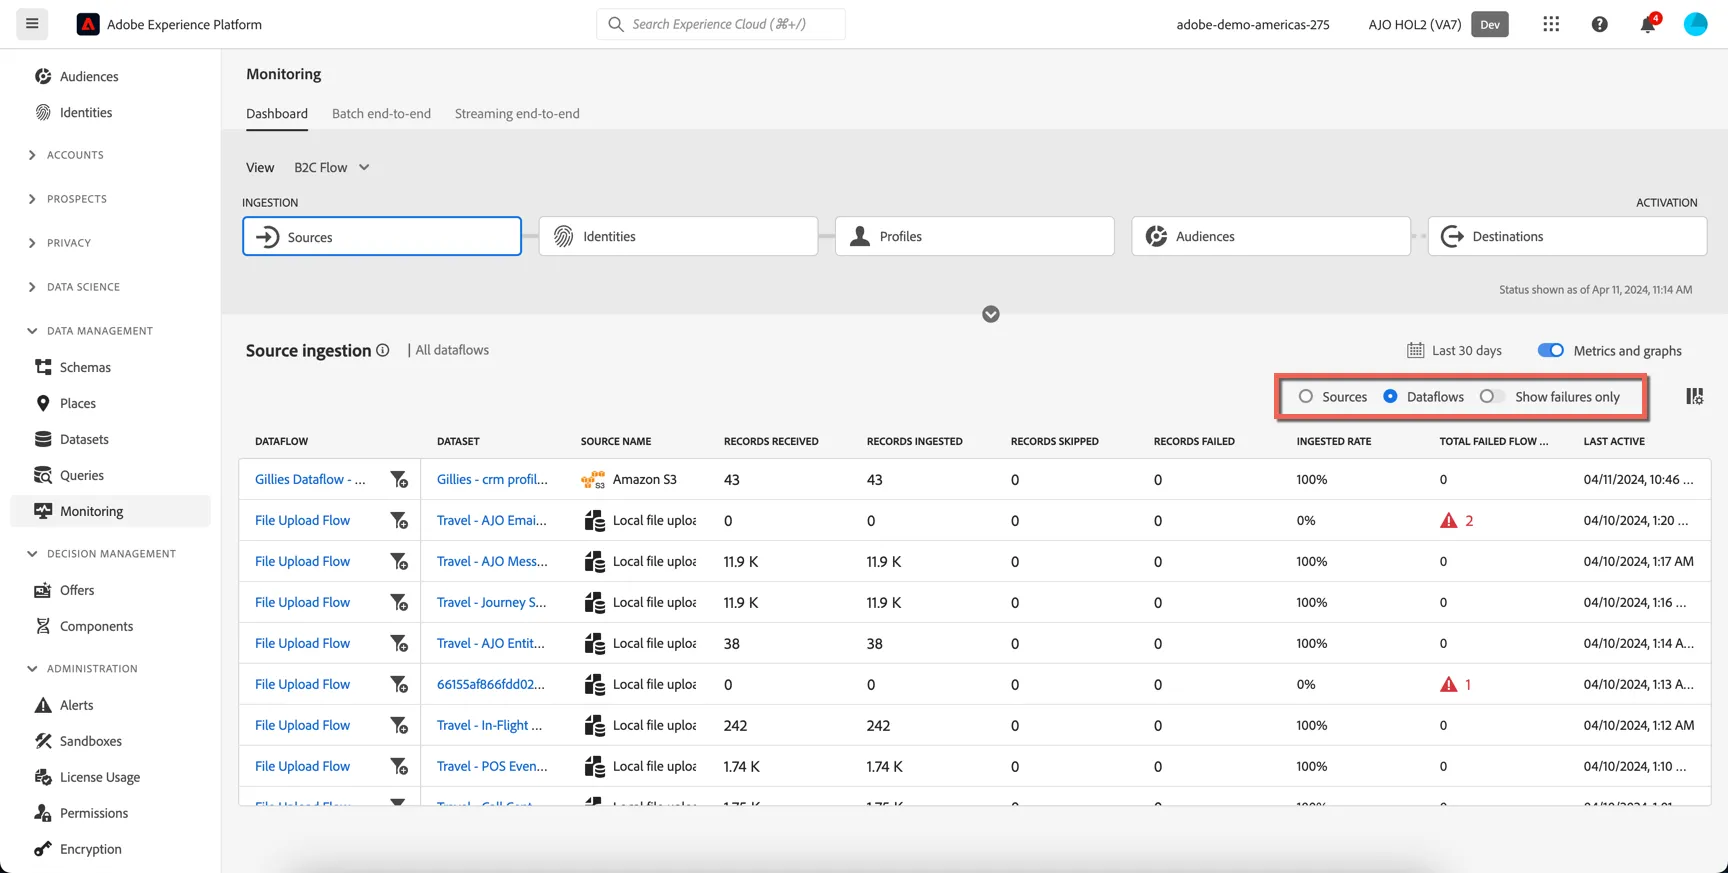Open the hamburger navigation menu

point(32,24)
